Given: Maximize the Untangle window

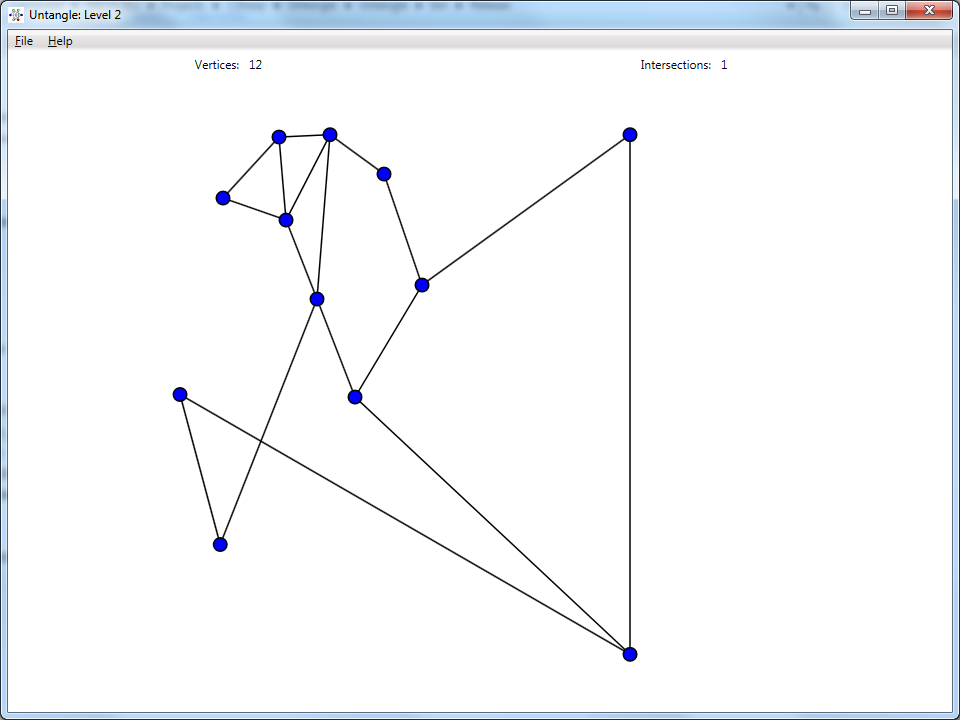Looking at the screenshot, I should click(x=893, y=11).
